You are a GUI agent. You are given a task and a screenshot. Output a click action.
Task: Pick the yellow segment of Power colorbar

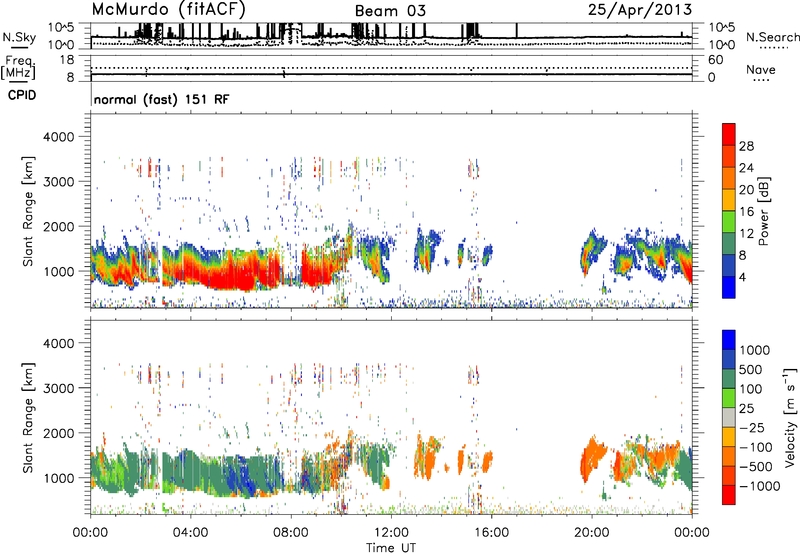(x=729, y=199)
